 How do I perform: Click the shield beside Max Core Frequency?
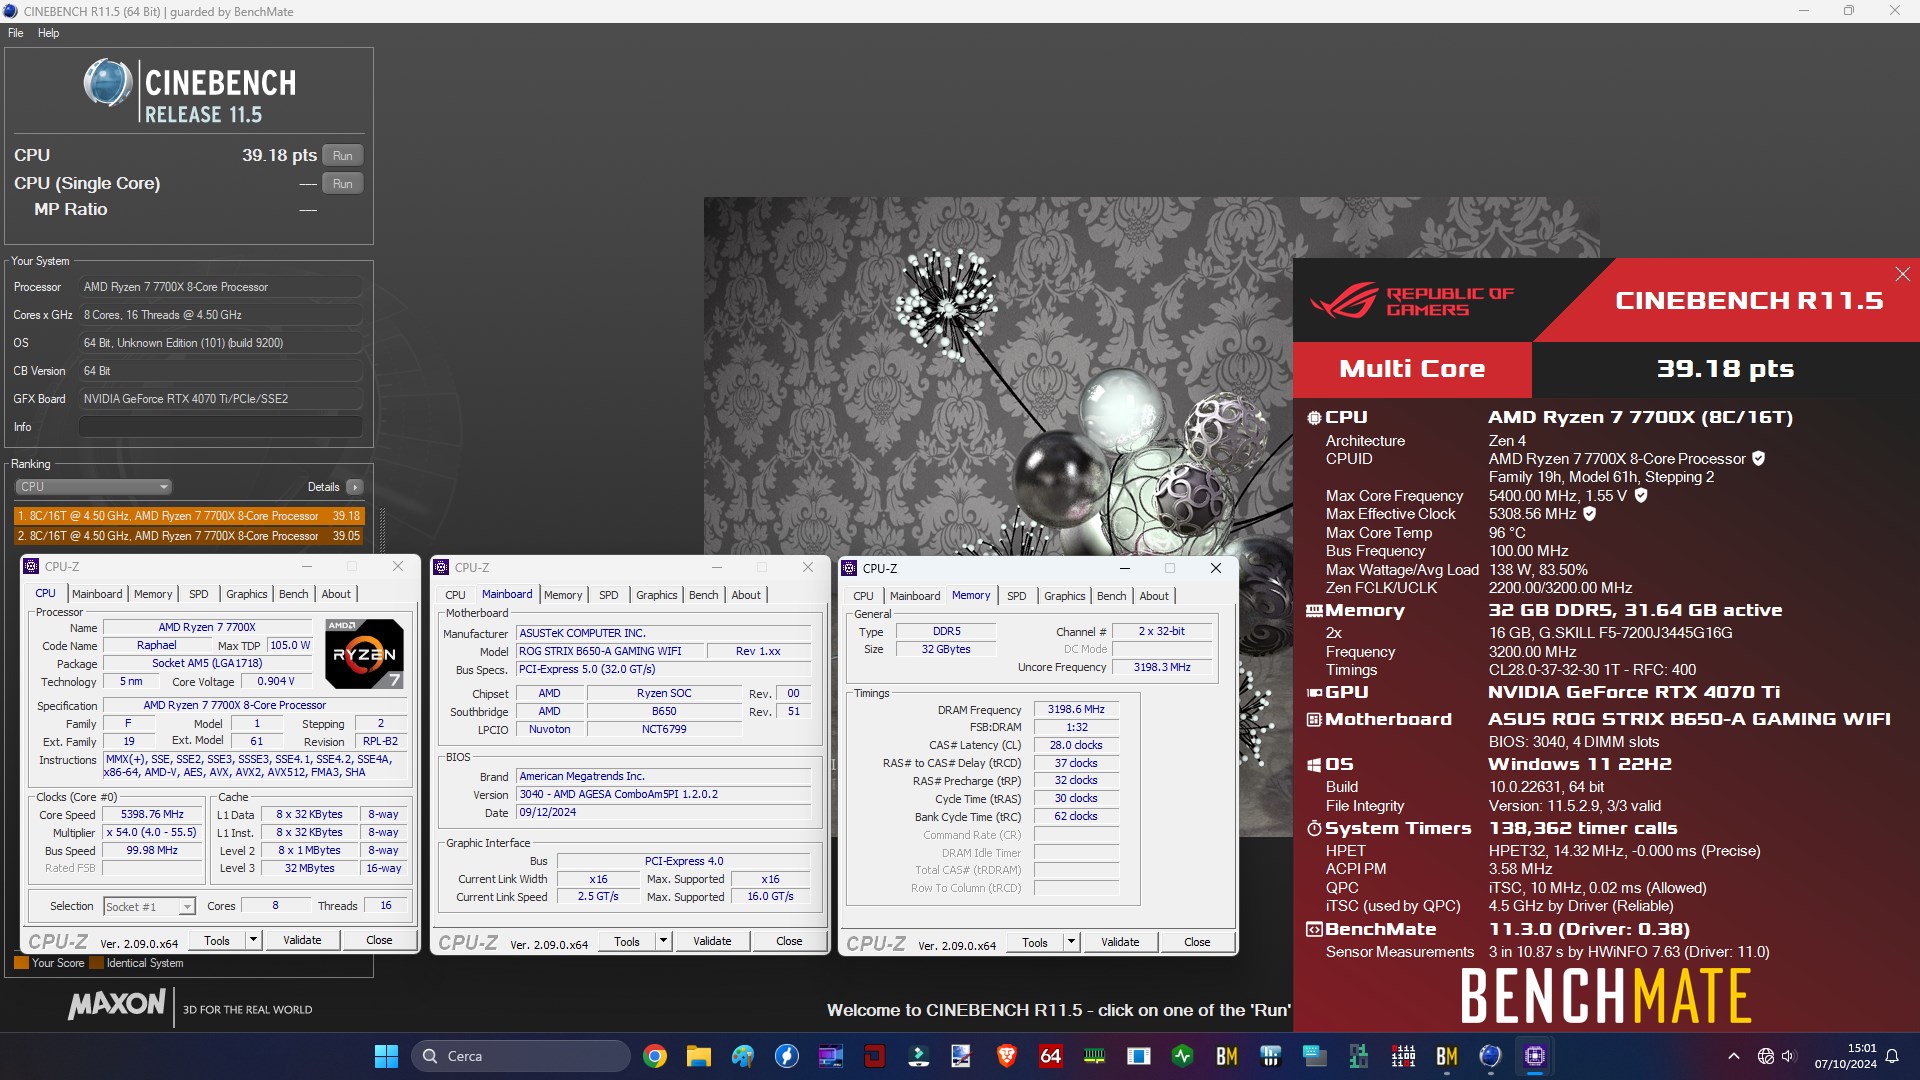pos(1641,496)
